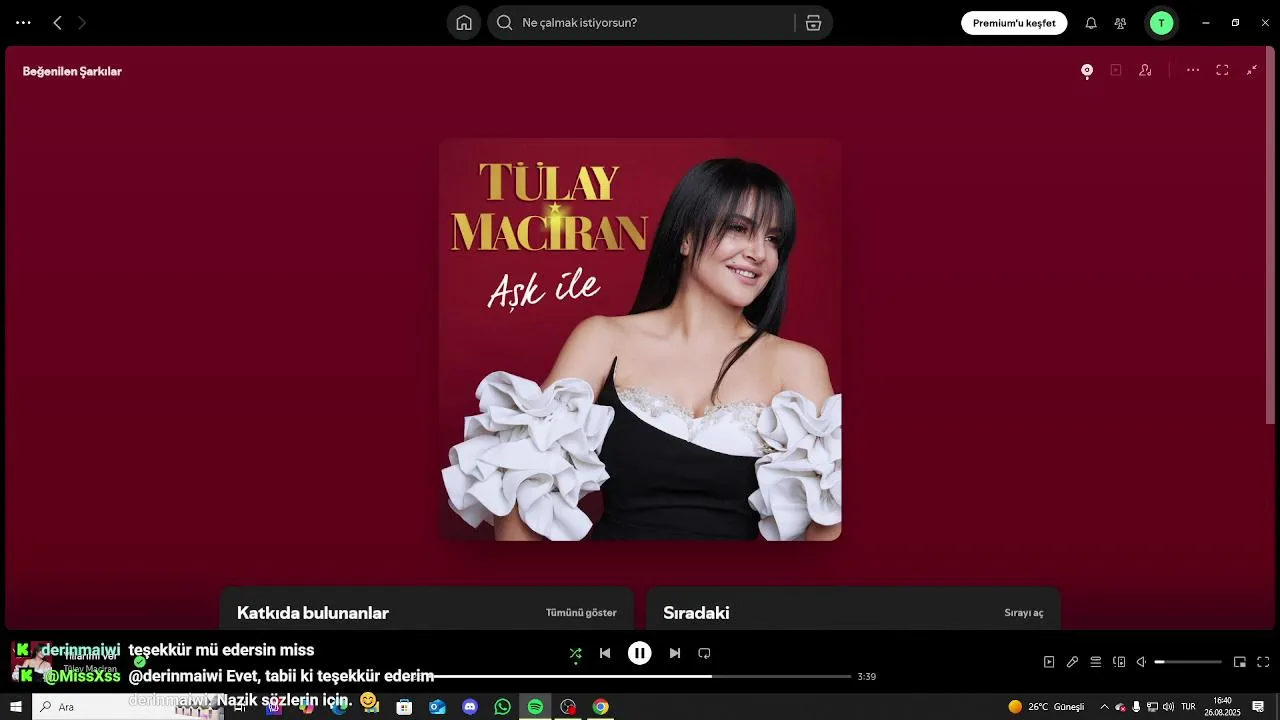Open the Browse icon next to search
The height and width of the screenshot is (720, 1280).
pos(813,23)
